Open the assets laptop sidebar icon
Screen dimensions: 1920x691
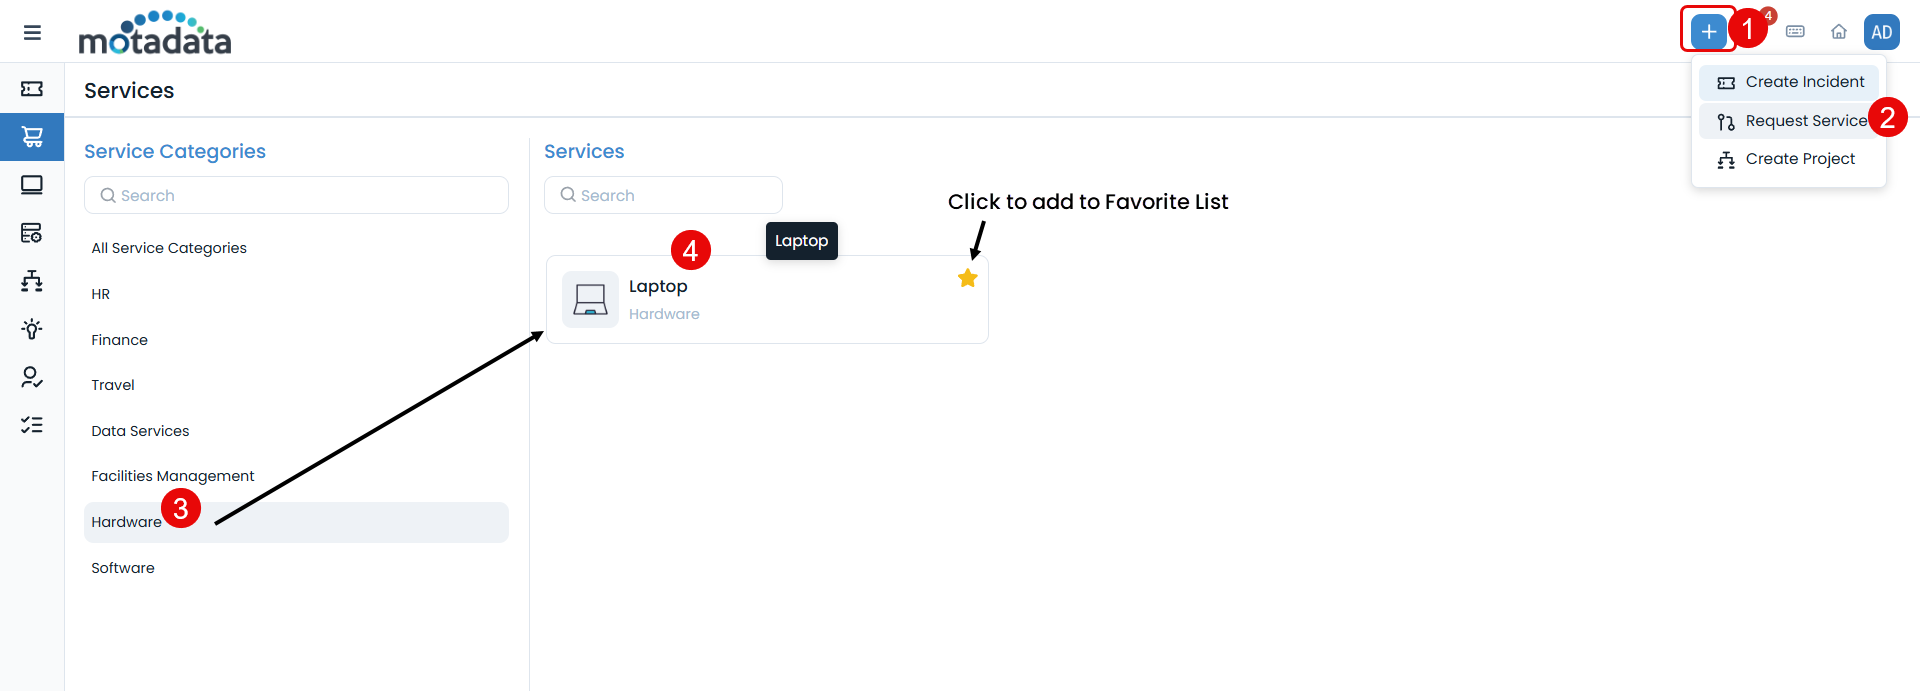(32, 185)
